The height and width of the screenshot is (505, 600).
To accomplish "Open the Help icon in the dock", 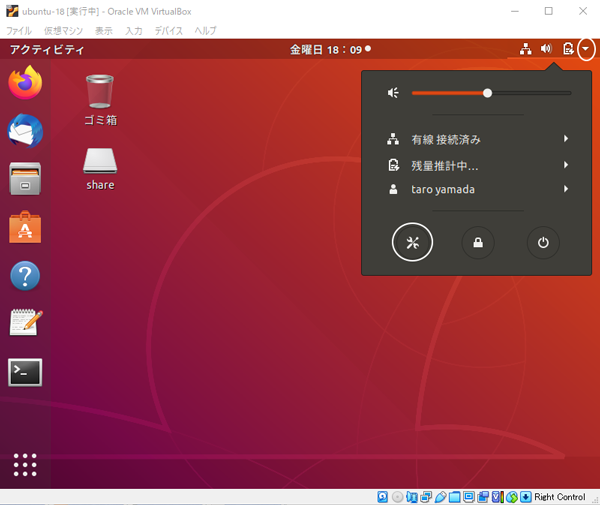I will tap(25, 275).
